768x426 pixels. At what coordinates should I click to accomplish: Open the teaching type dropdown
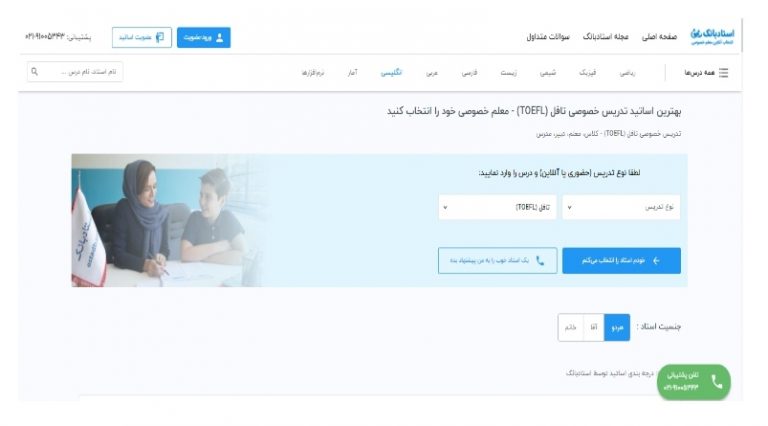[621, 207]
